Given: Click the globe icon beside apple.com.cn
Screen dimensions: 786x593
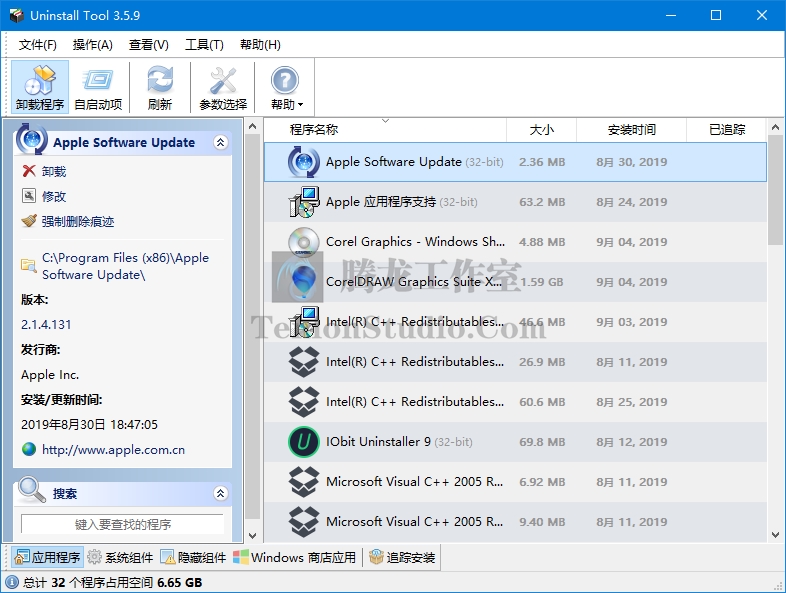Looking at the screenshot, I should pos(29,449).
